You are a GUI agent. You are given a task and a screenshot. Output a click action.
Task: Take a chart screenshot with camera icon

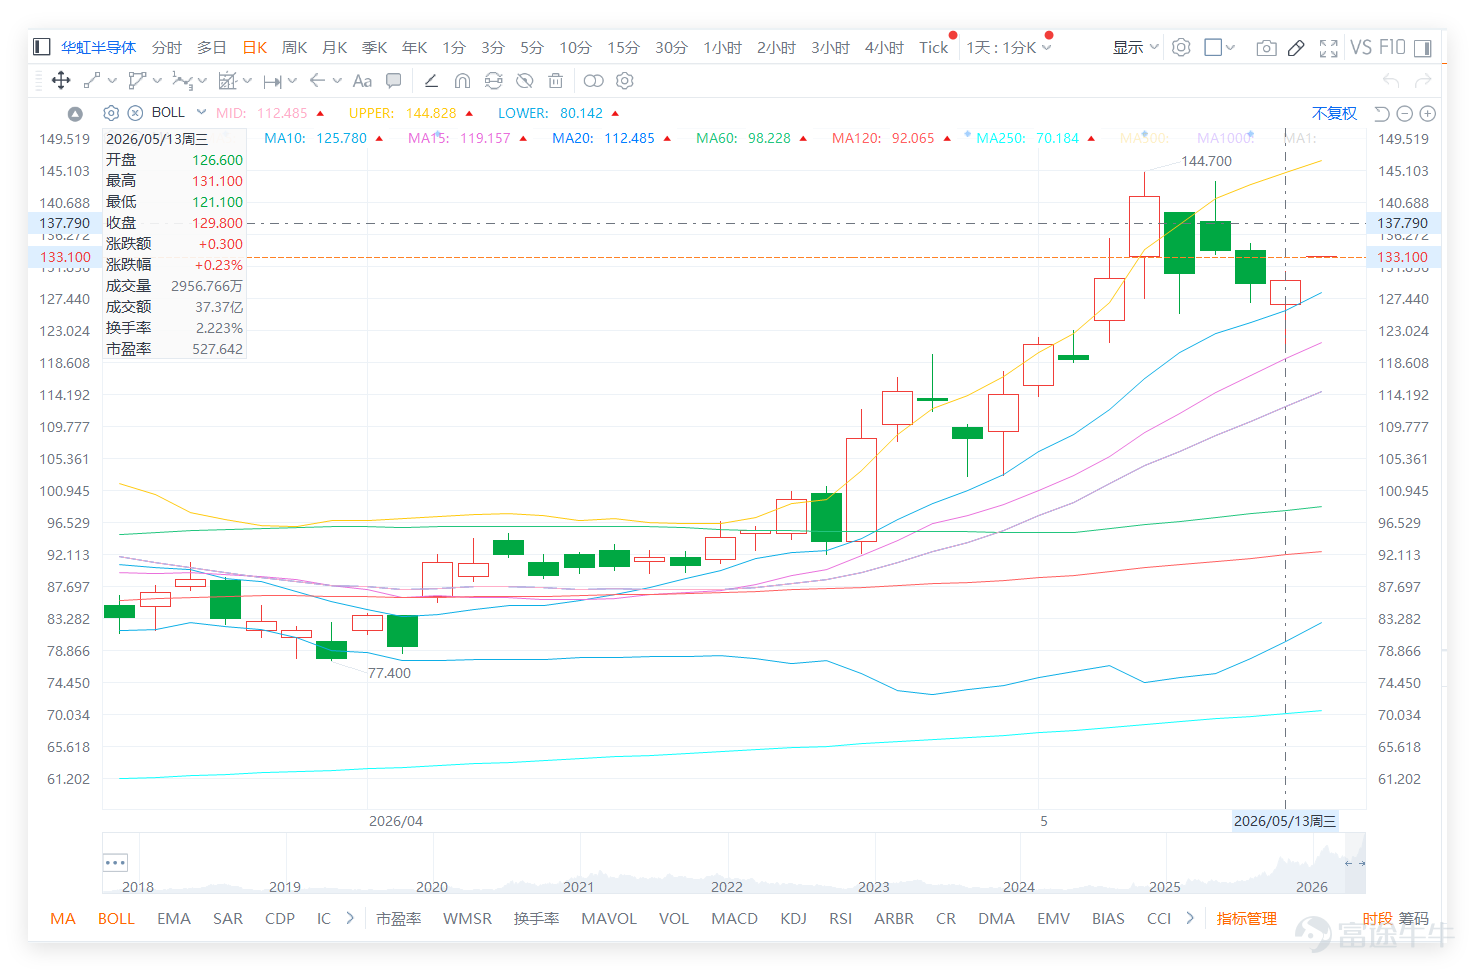(1266, 48)
